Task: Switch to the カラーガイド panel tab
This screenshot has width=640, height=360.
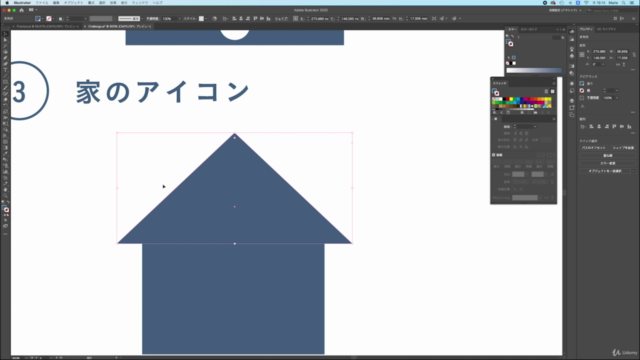Action: point(529,29)
